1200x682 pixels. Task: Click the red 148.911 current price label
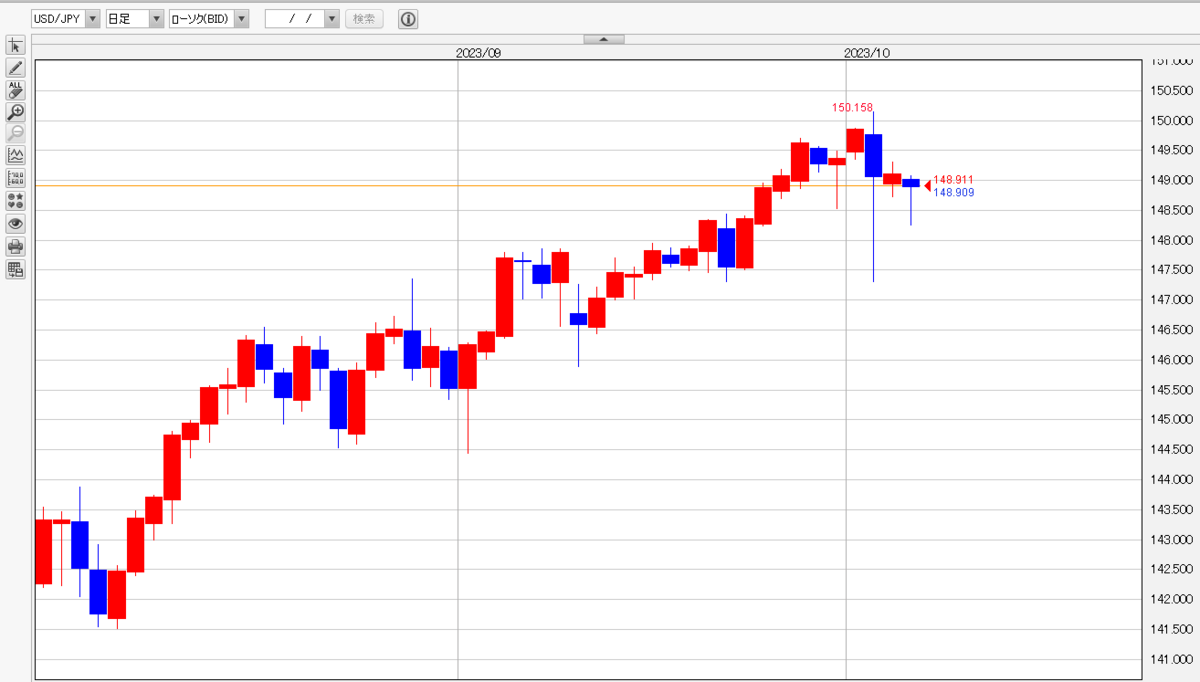[x=954, y=180]
